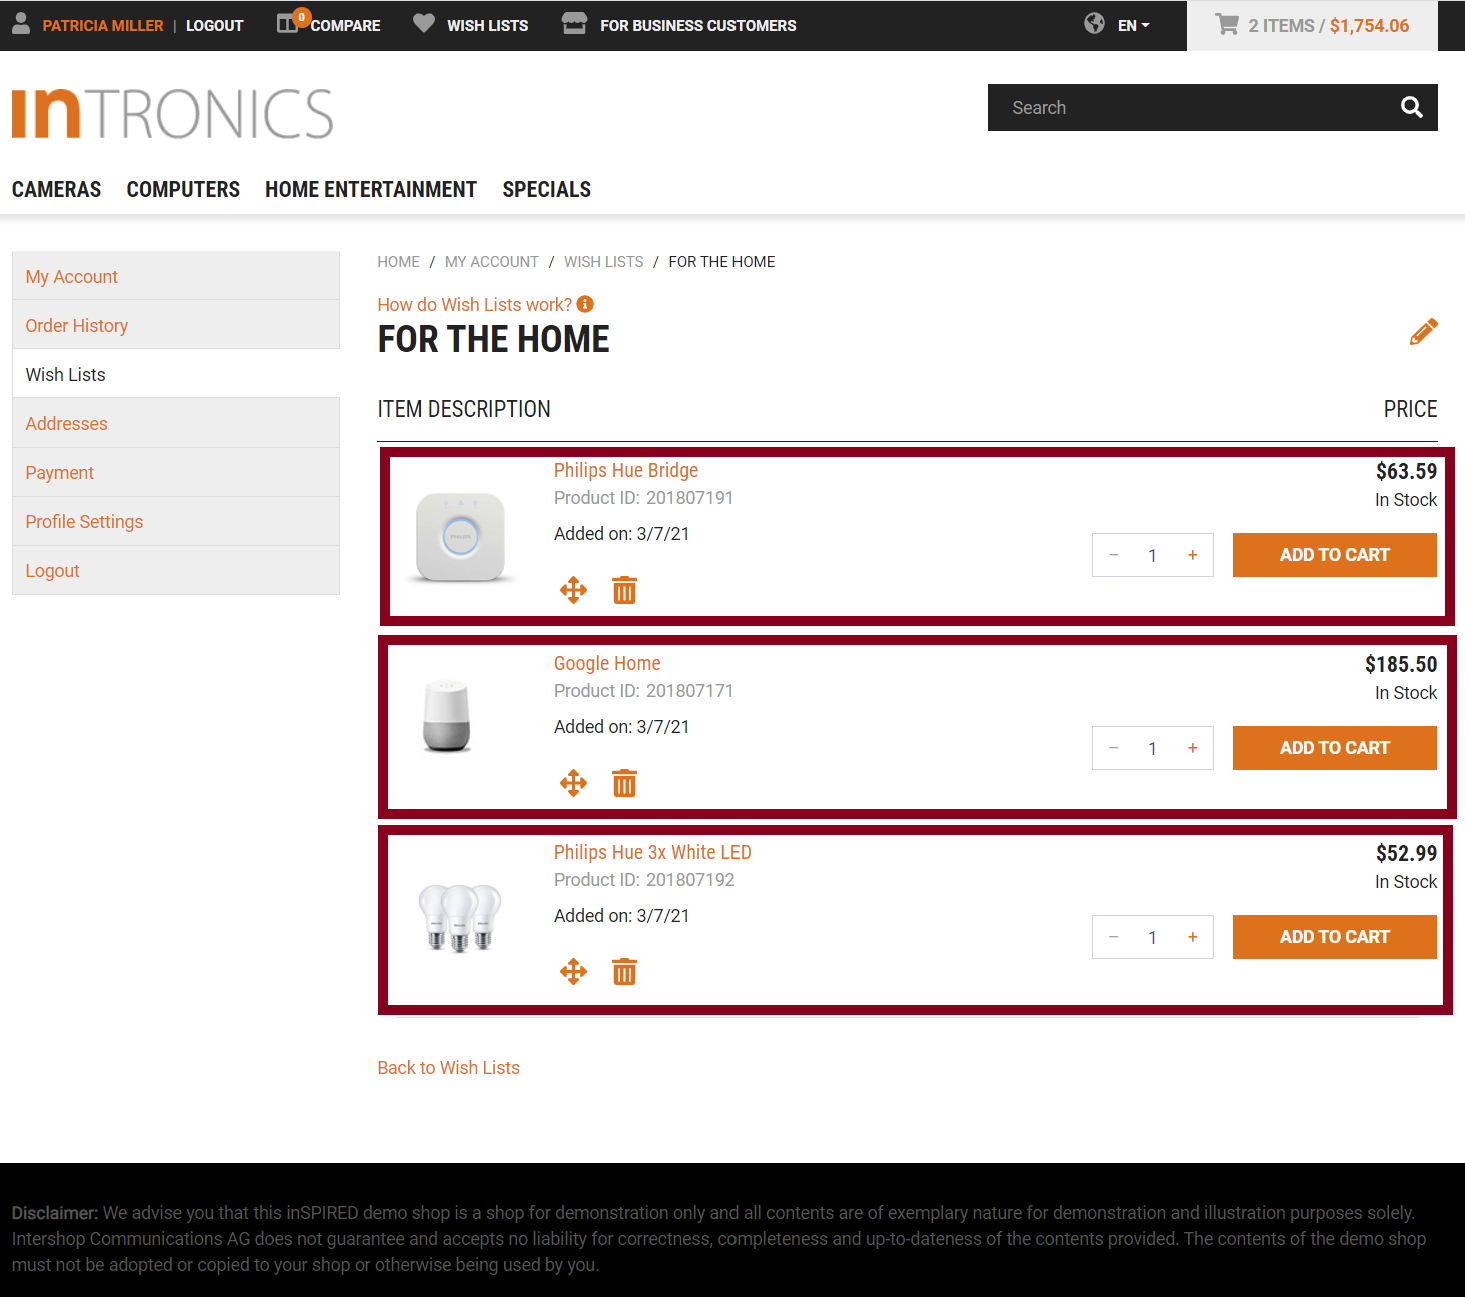Viewport: 1465px width, 1297px height.
Task: Click the Patricia Miller account link
Action: click(103, 26)
